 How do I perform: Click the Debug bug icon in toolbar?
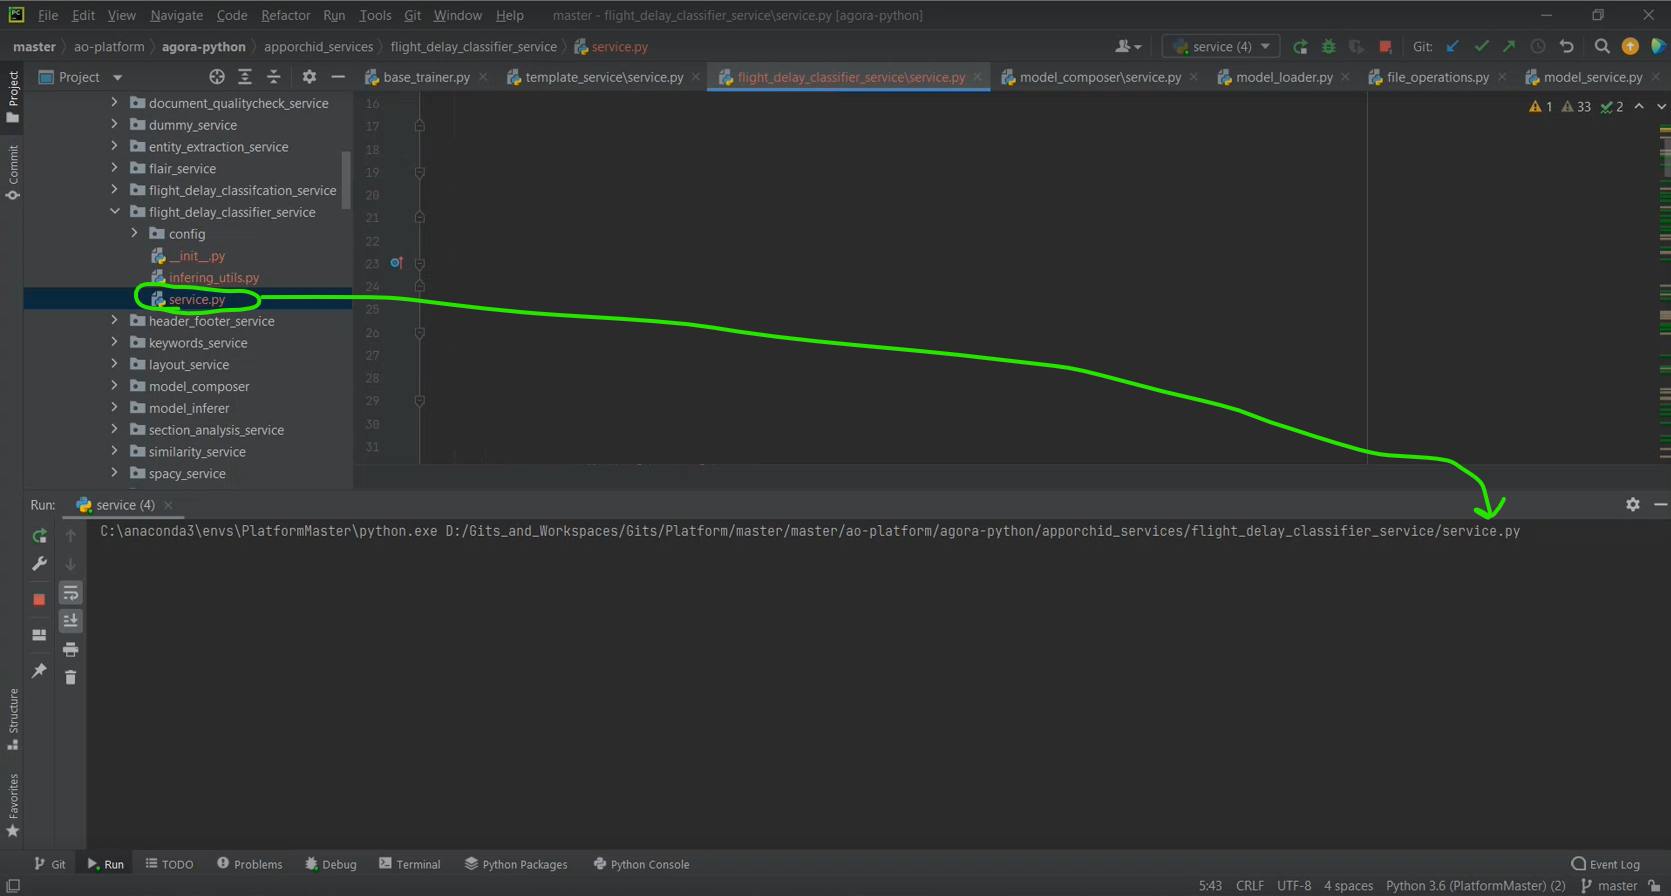coord(1328,47)
